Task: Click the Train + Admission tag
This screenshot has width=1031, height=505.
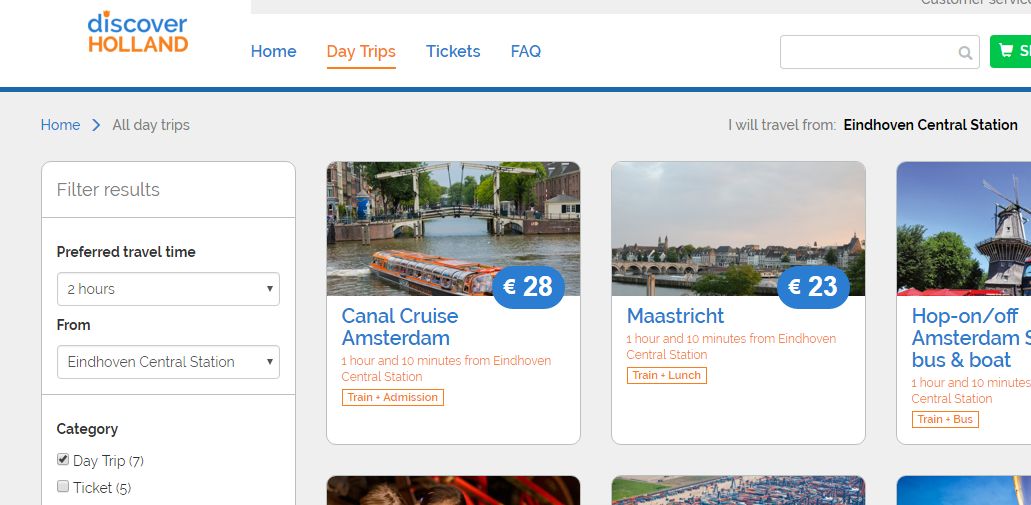Action: [392, 397]
